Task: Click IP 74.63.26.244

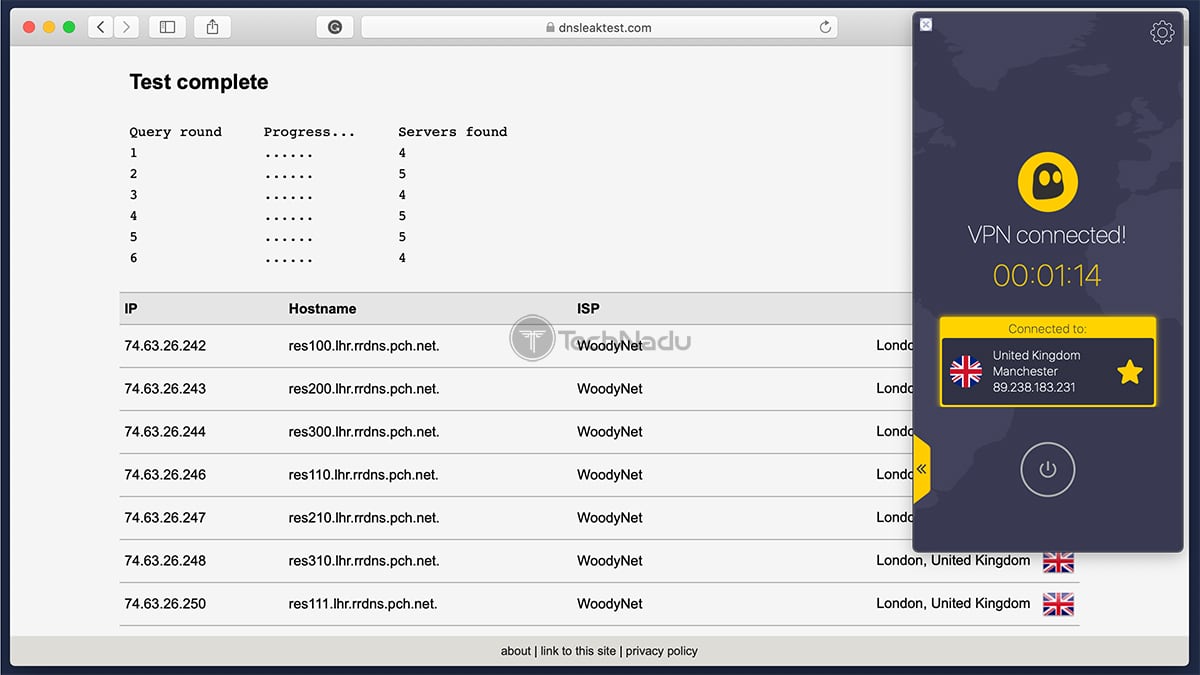Action: [x=165, y=432]
